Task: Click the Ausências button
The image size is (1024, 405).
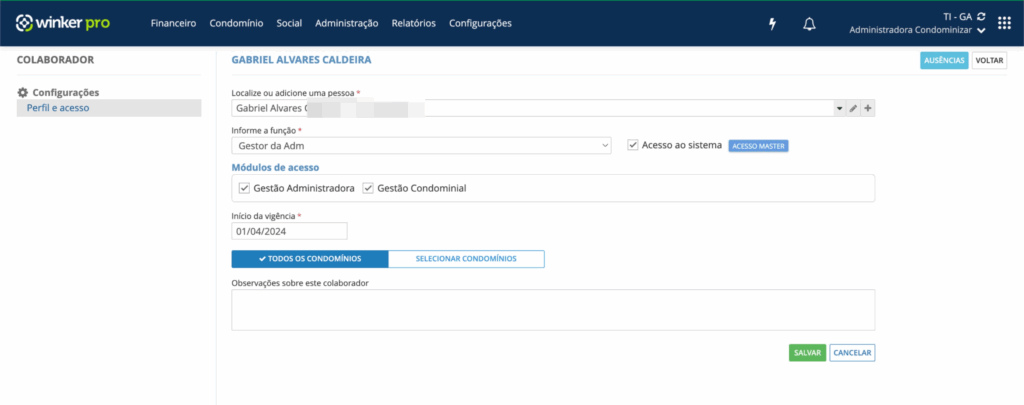Action: pos(943,60)
